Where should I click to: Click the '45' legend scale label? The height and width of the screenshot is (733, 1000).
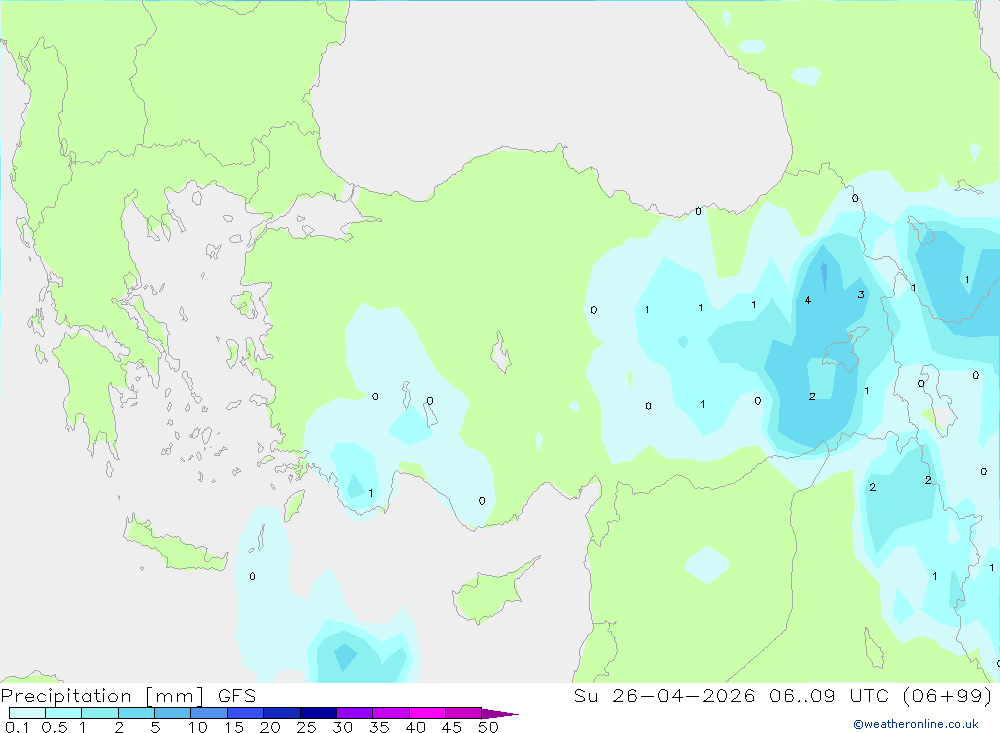452,727
